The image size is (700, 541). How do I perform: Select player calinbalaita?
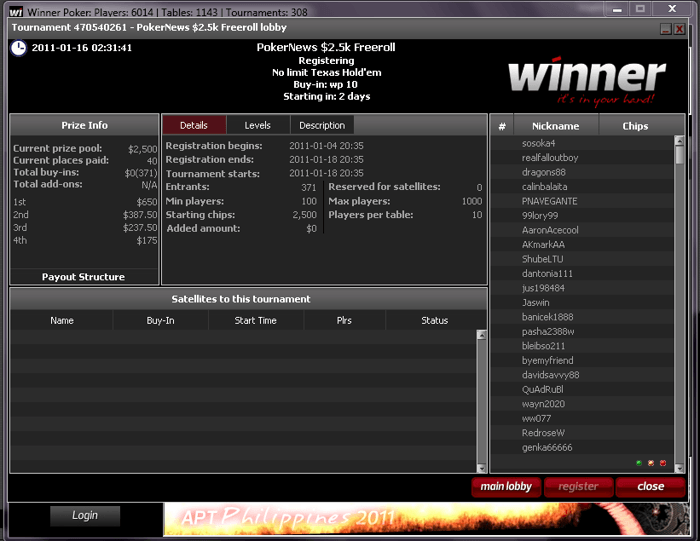point(583,187)
